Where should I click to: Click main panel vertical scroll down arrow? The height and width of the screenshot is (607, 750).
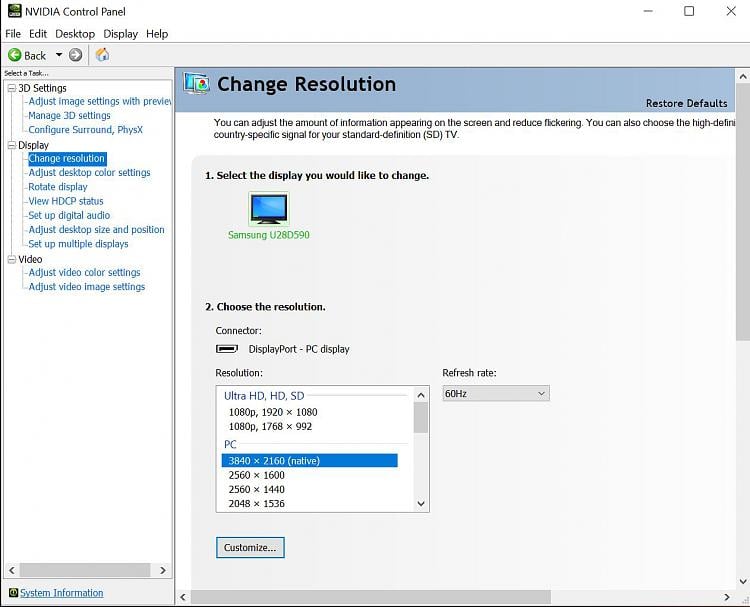point(743,582)
